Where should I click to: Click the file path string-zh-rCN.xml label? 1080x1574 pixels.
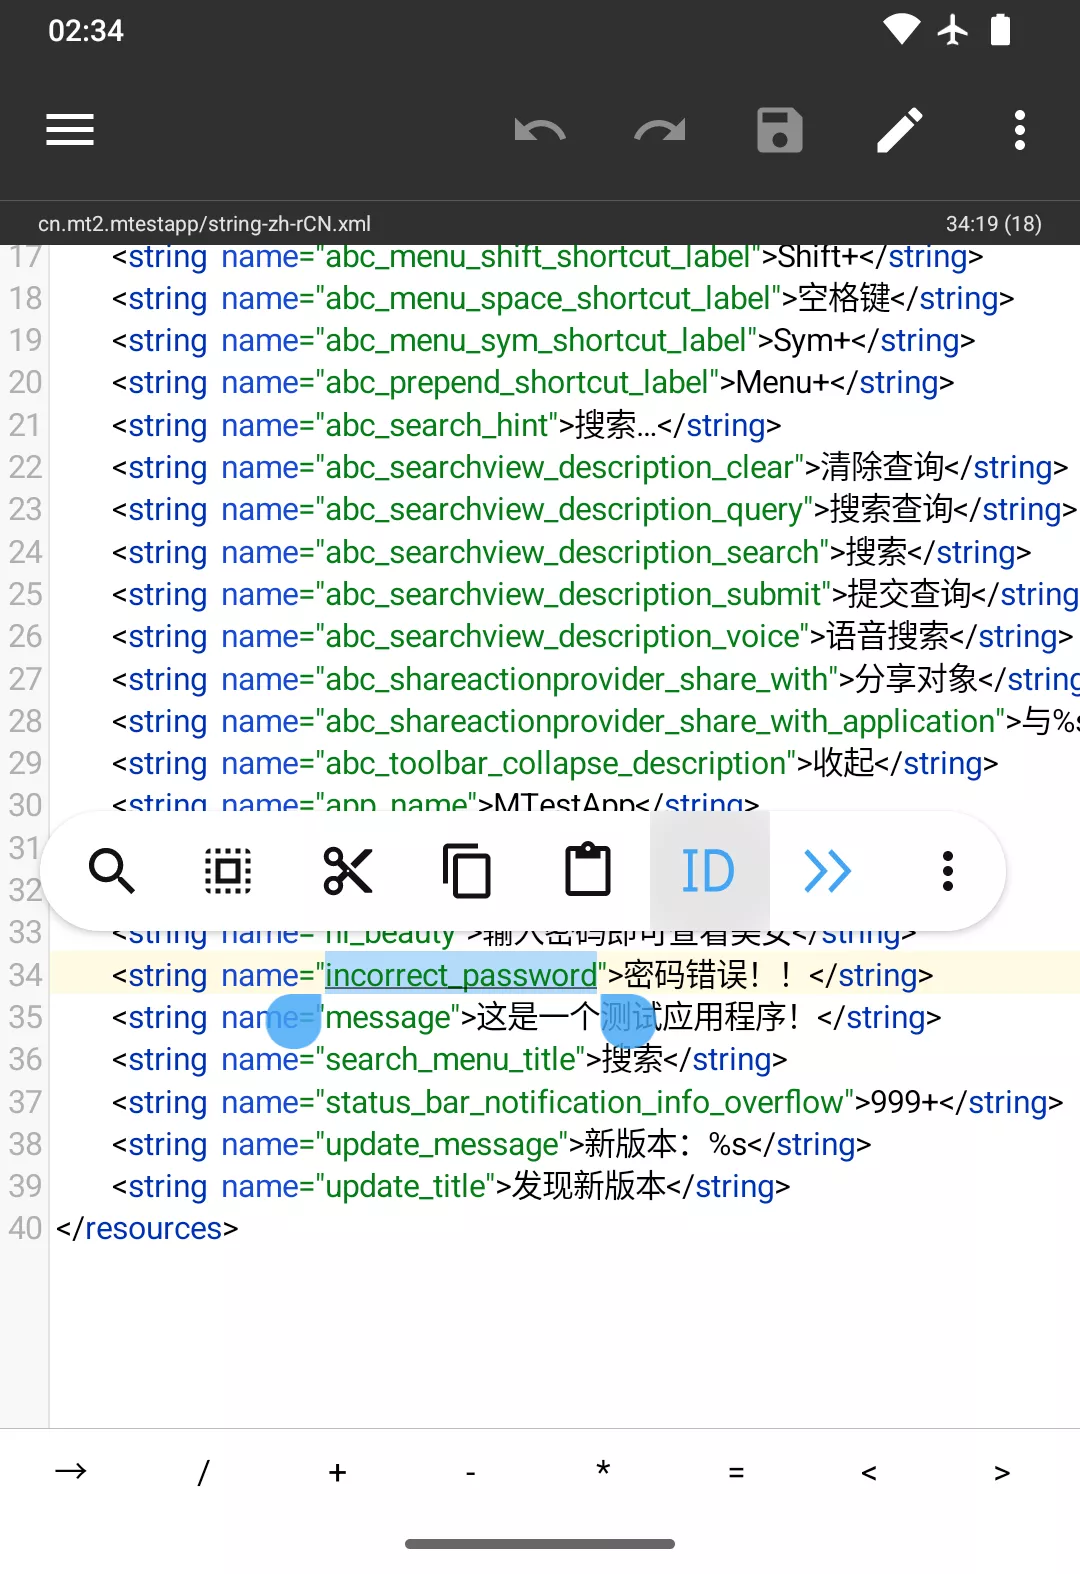tap(204, 224)
